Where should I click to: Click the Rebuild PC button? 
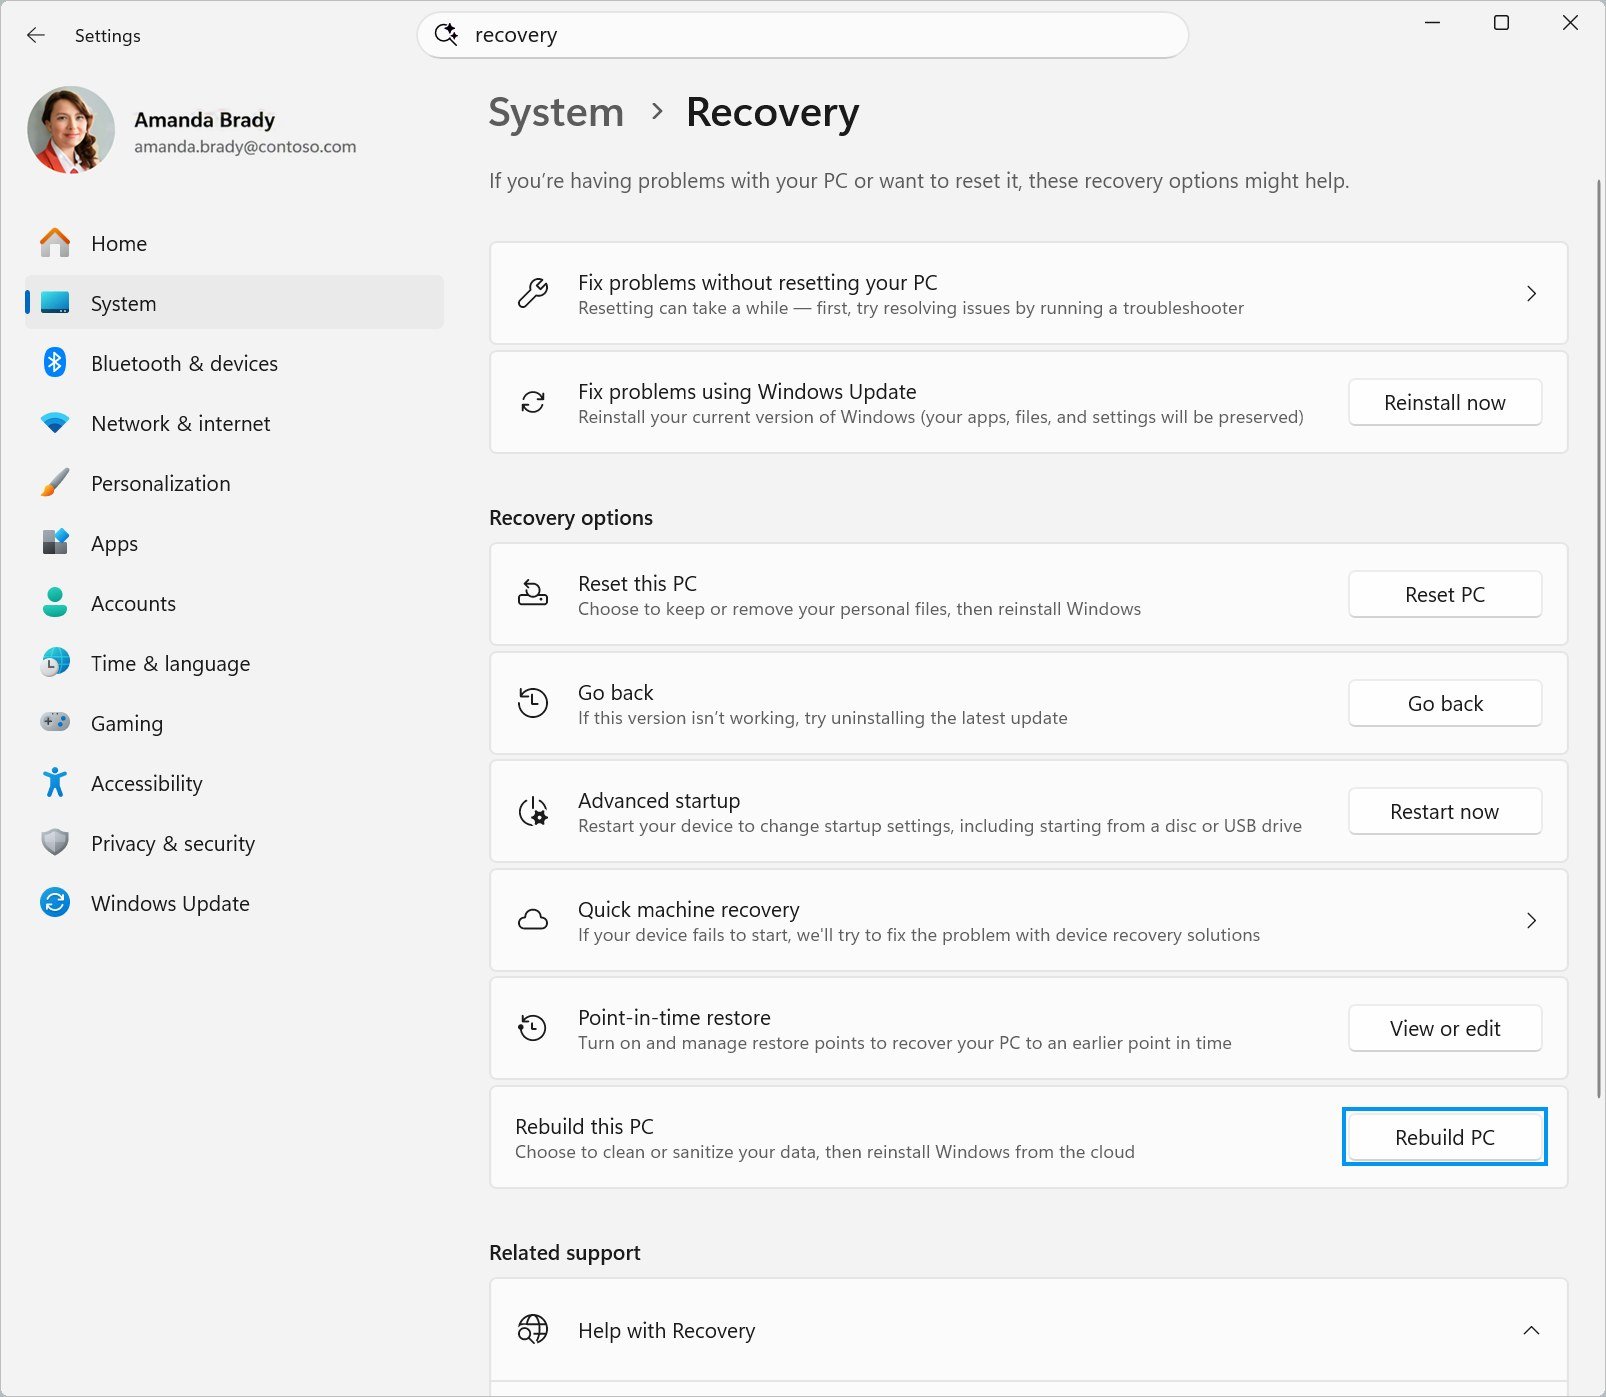[x=1444, y=1137]
